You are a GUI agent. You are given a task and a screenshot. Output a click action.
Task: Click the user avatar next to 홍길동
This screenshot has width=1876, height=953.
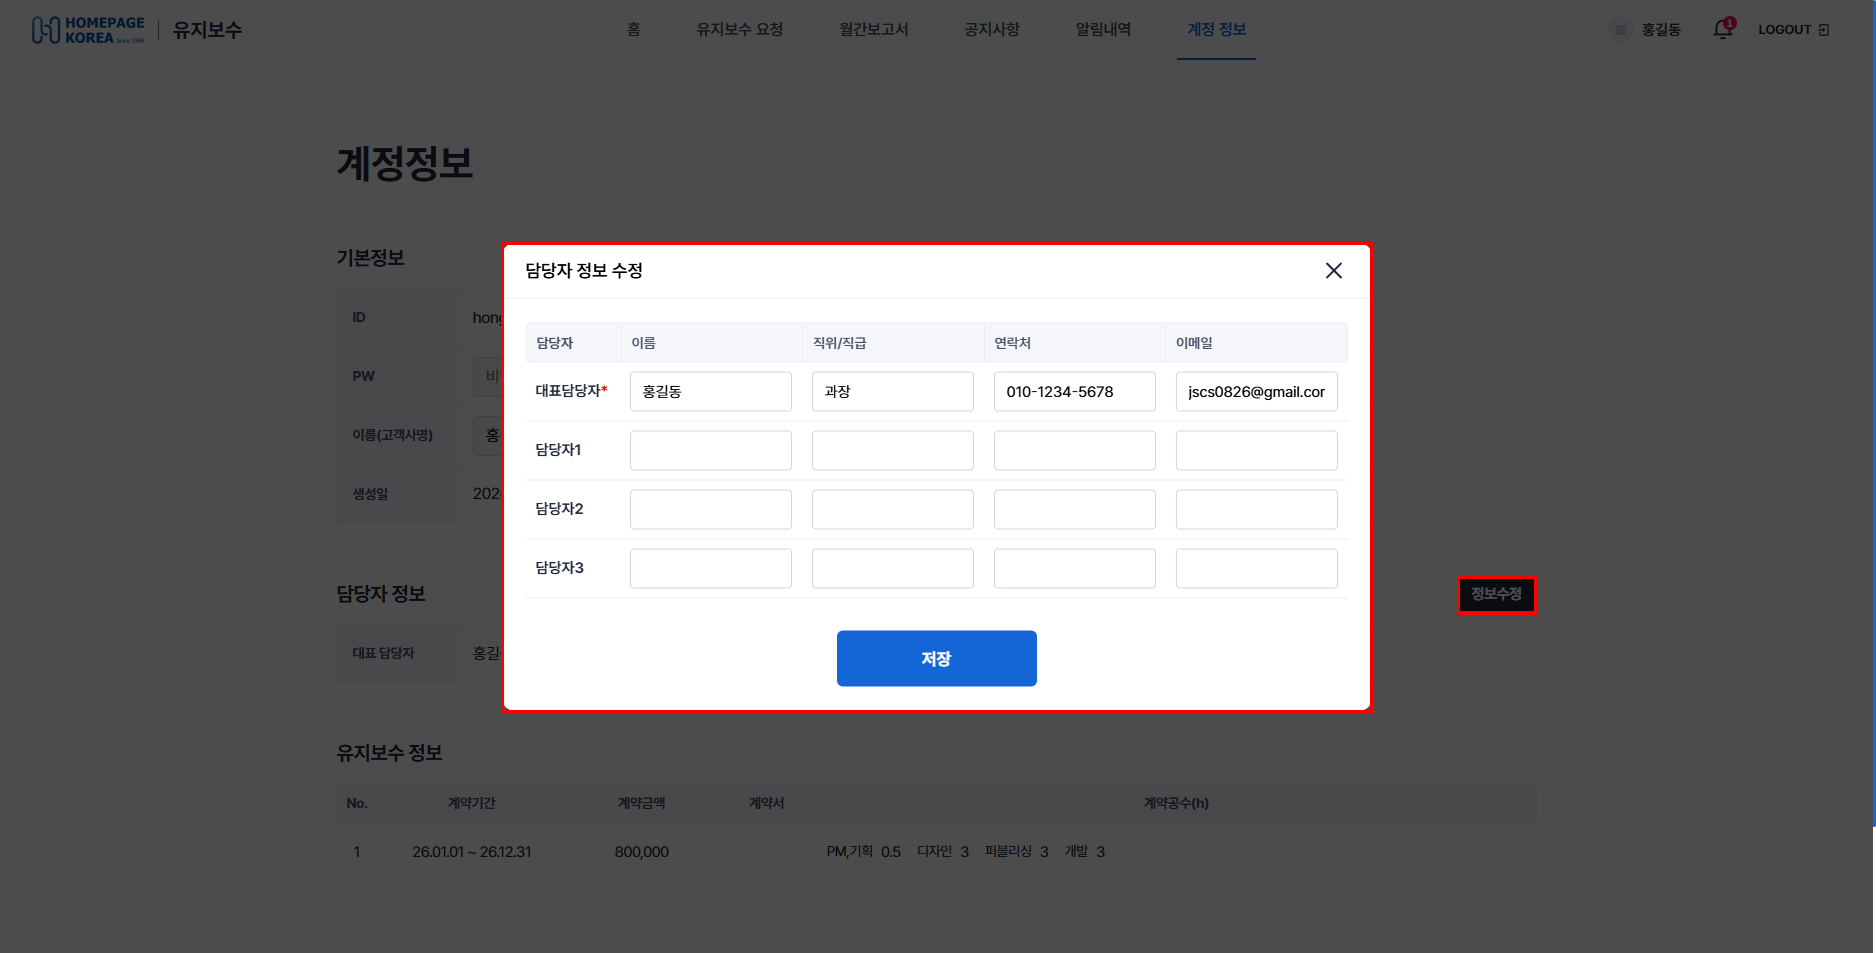[x=1618, y=29]
